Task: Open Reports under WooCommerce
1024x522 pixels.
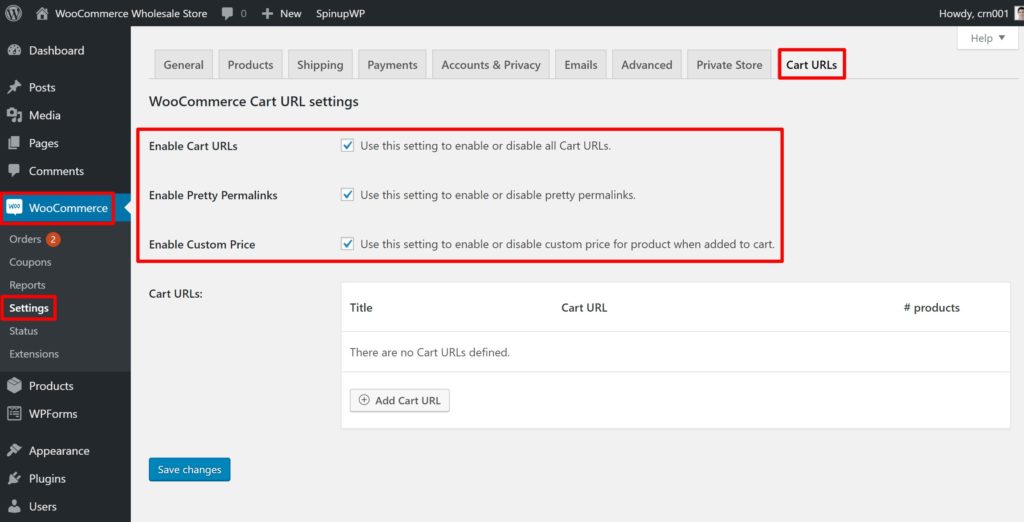Action: click(x=27, y=285)
